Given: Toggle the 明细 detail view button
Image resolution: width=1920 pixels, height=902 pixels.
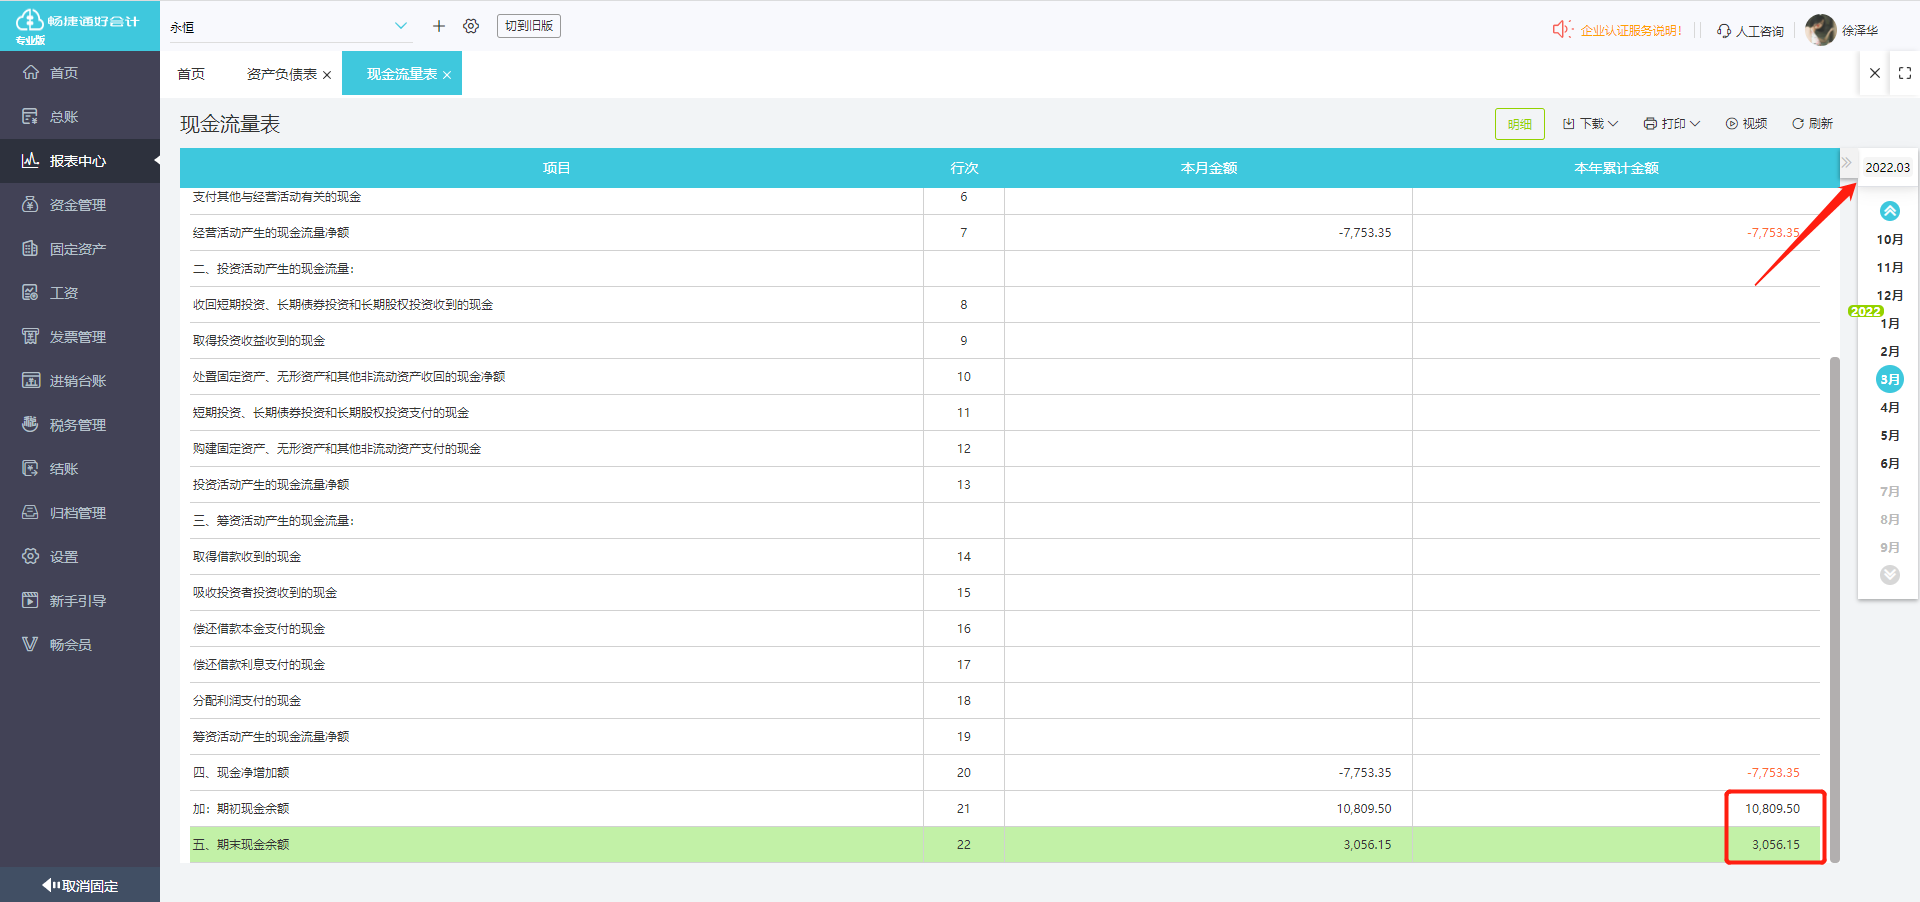Looking at the screenshot, I should click(x=1519, y=124).
